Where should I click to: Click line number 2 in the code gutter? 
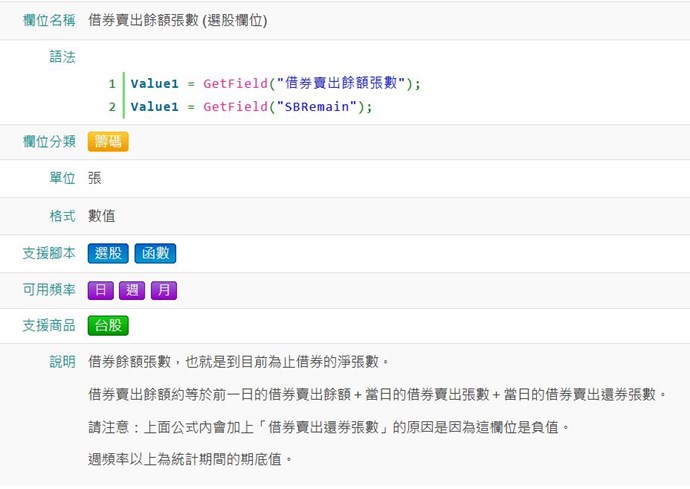(x=112, y=107)
